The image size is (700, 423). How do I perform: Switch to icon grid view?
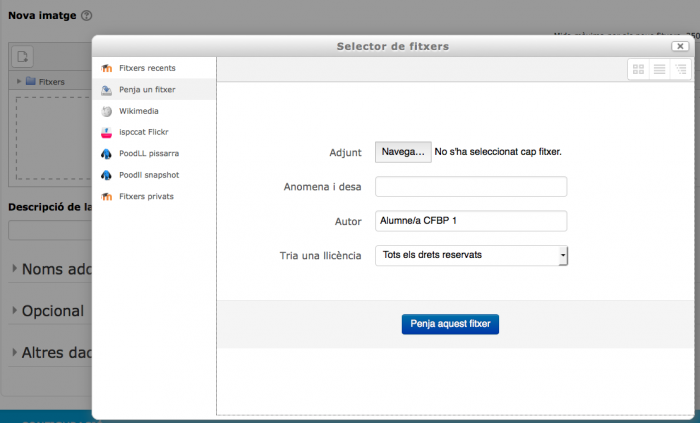point(638,69)
